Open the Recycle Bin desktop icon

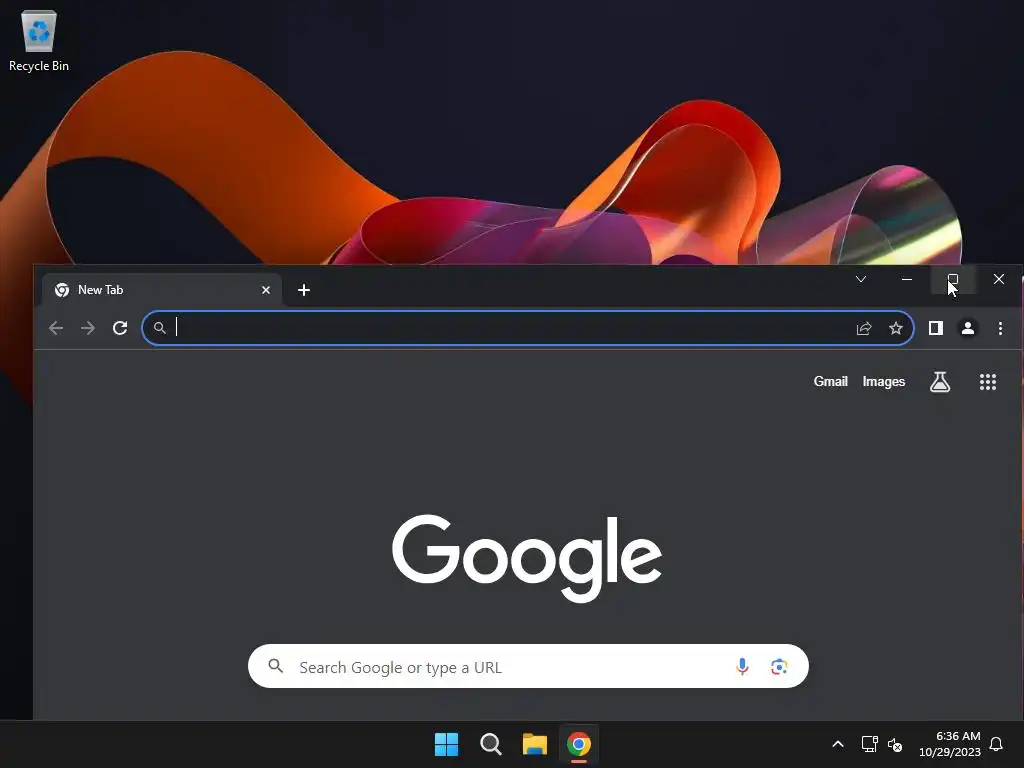pyautogui.click(x=39, y=40)
